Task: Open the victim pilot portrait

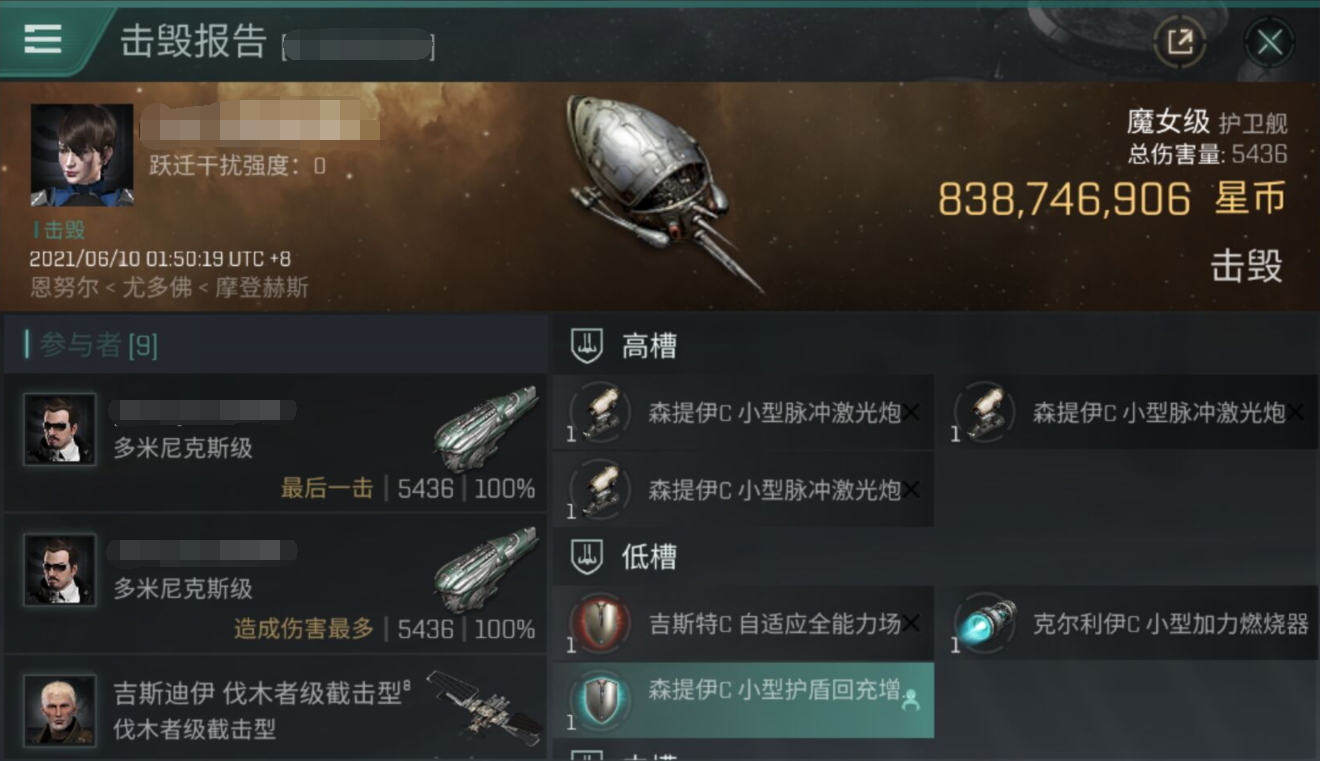Action: (82, 155)
